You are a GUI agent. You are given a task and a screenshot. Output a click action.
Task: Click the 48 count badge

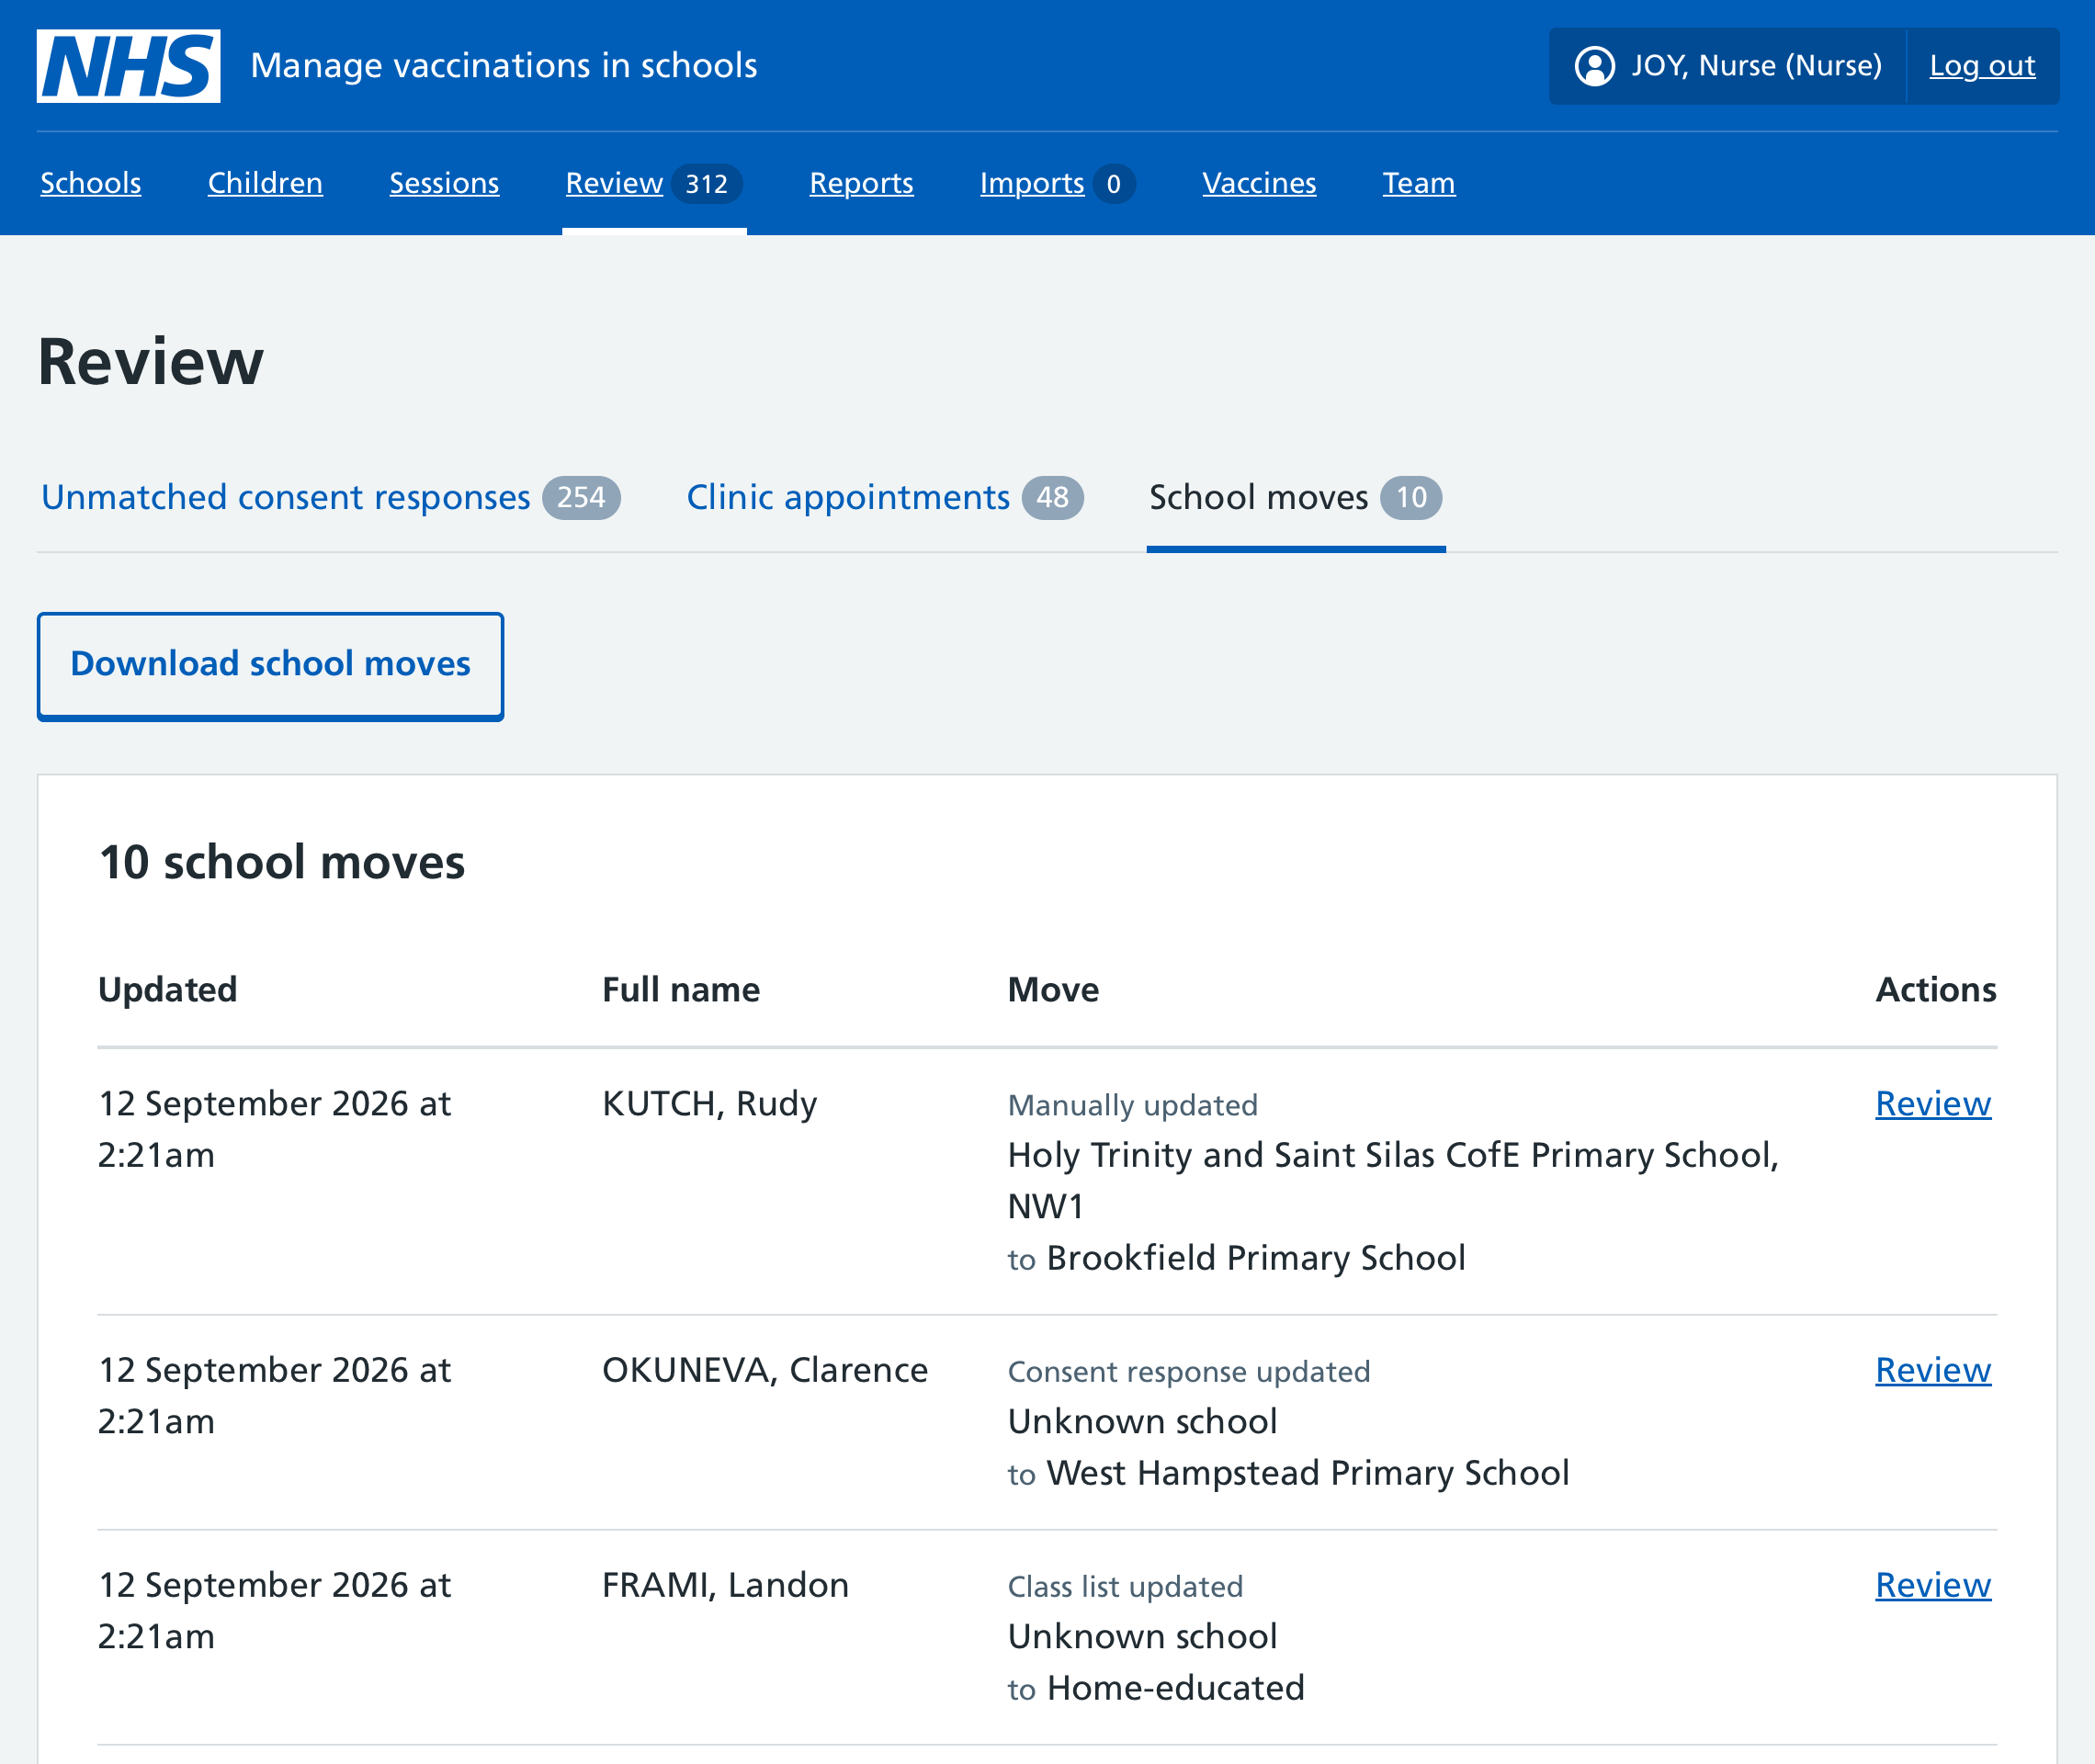point(1052,497)
